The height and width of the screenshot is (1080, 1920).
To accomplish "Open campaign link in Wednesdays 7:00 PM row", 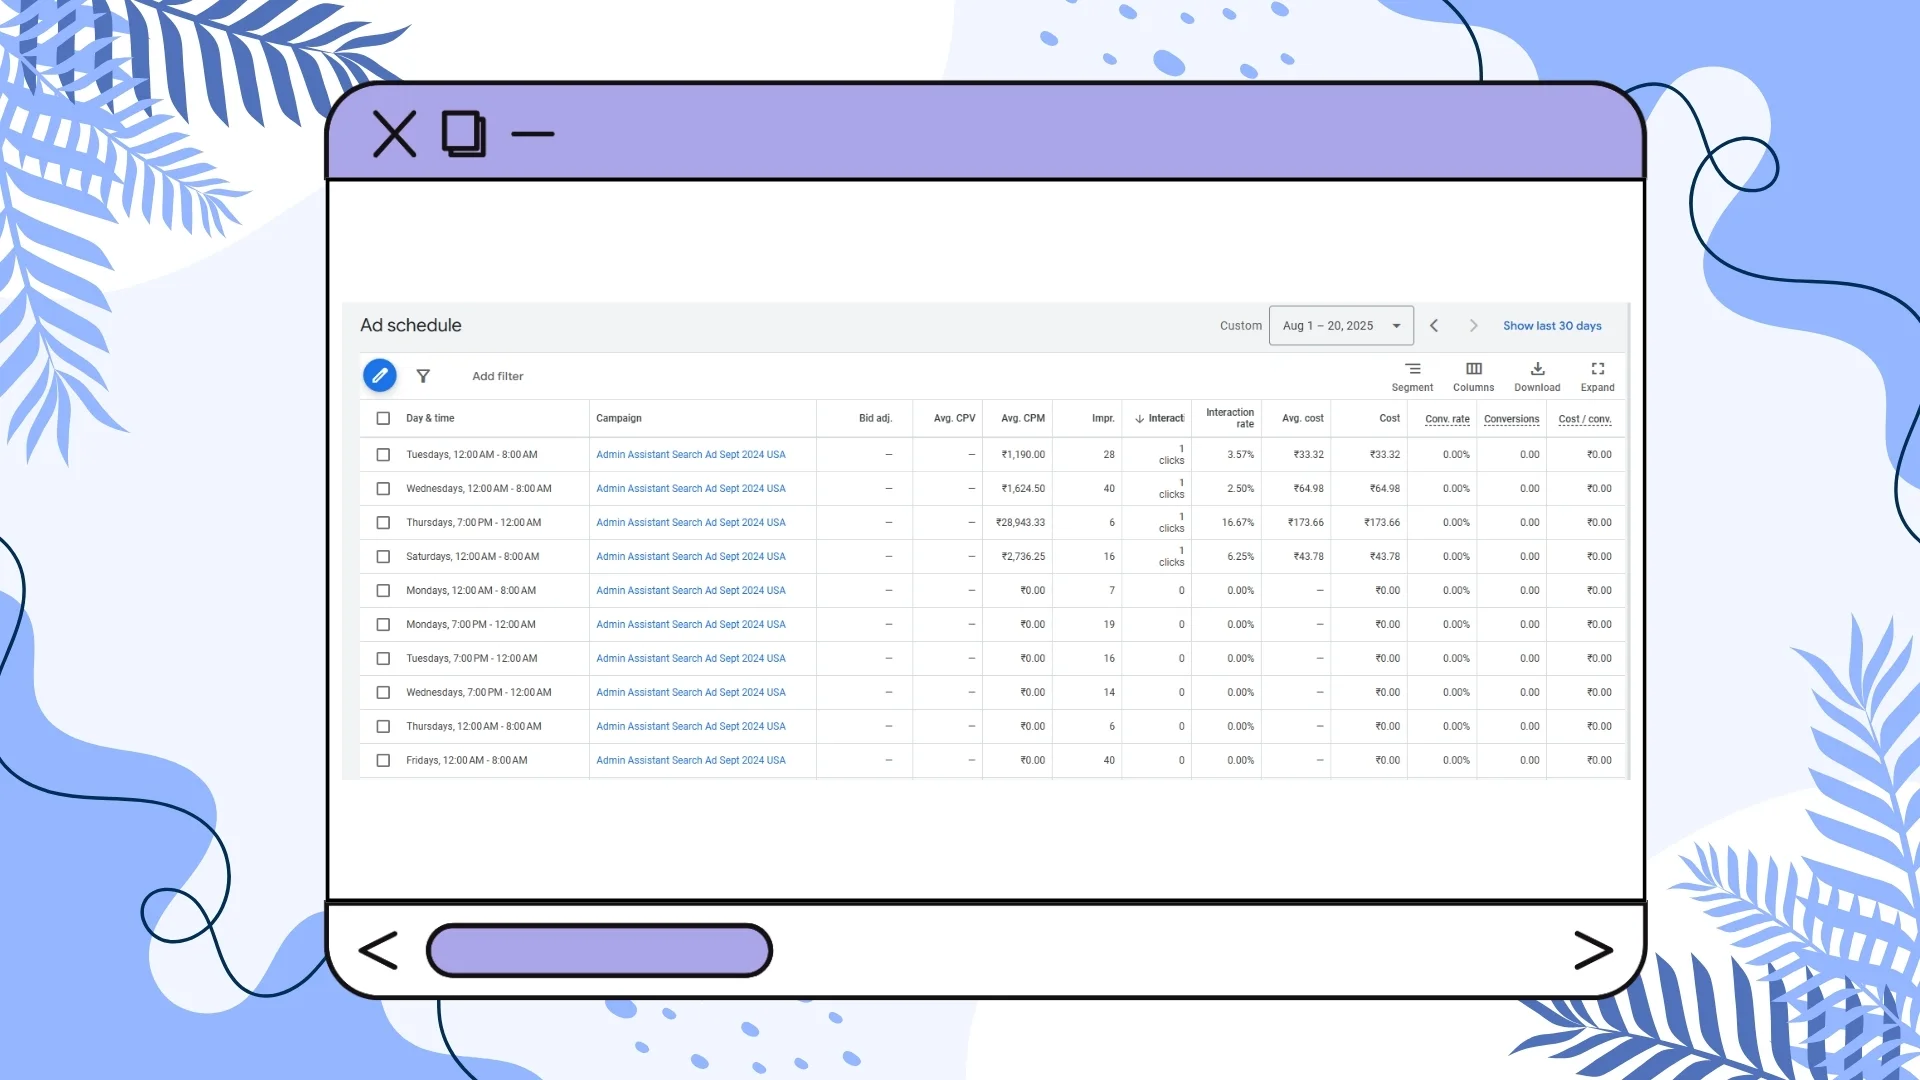I will point(691,693).
